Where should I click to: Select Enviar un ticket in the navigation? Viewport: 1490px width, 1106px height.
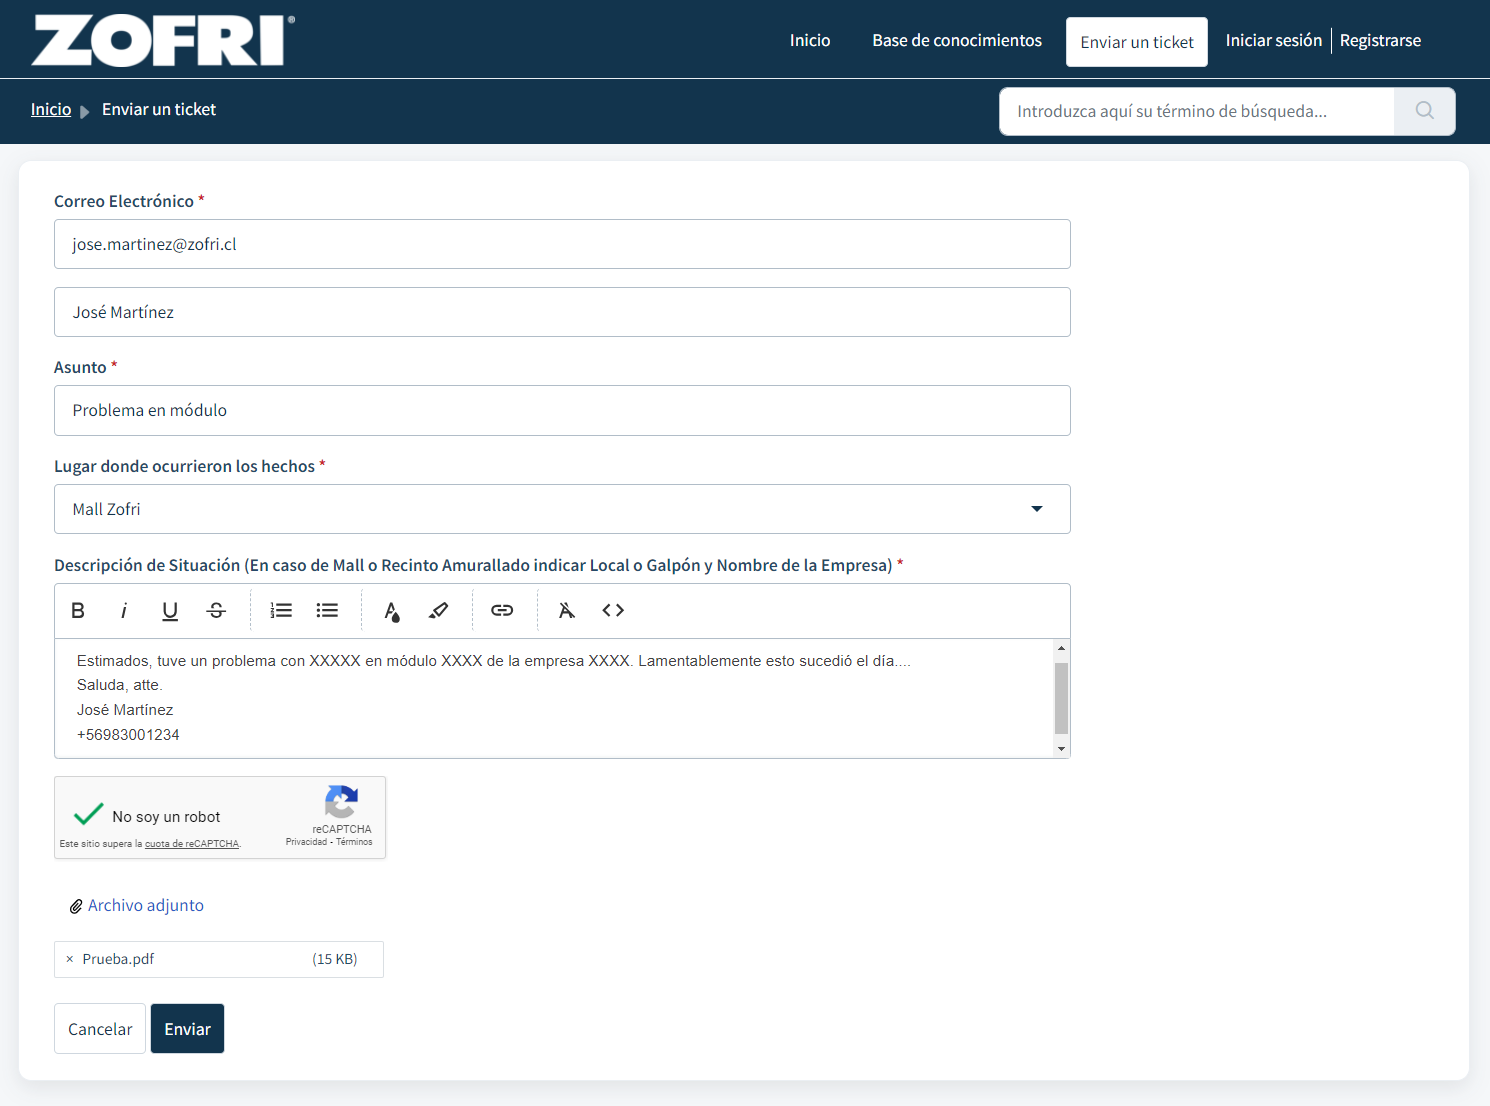(x=1137, y=42)
